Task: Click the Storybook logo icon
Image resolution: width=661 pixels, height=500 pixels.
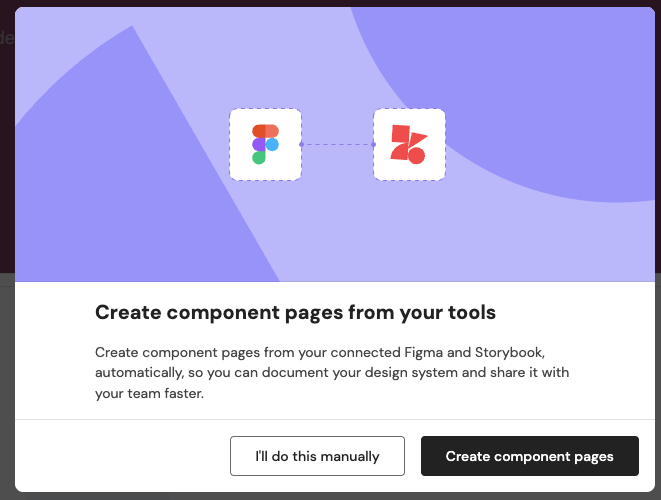Action: click(408, 144)
